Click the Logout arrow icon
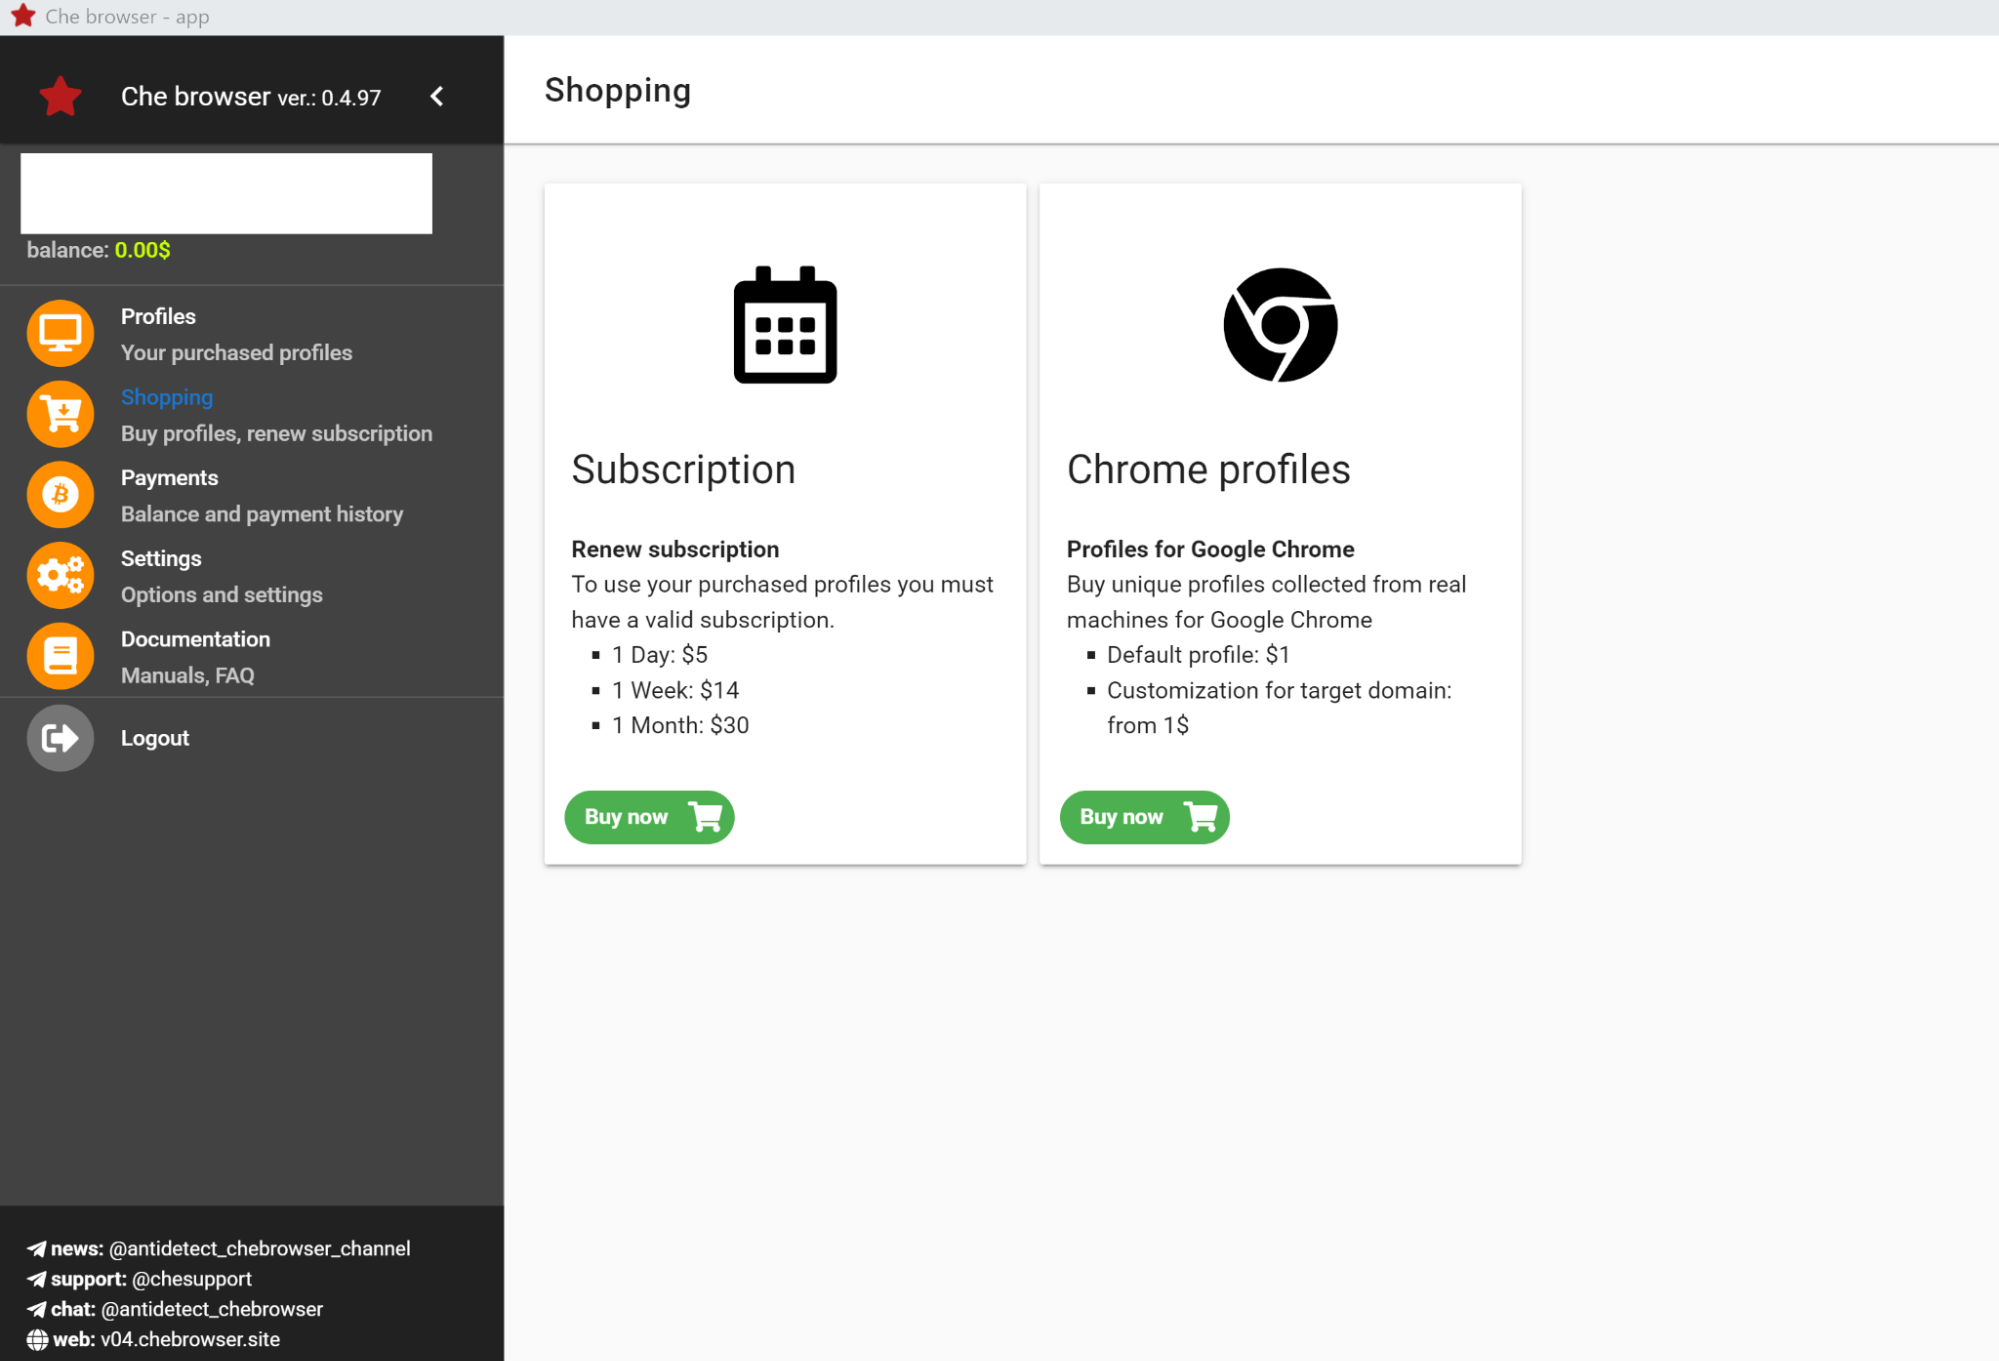 pos(60,738)
